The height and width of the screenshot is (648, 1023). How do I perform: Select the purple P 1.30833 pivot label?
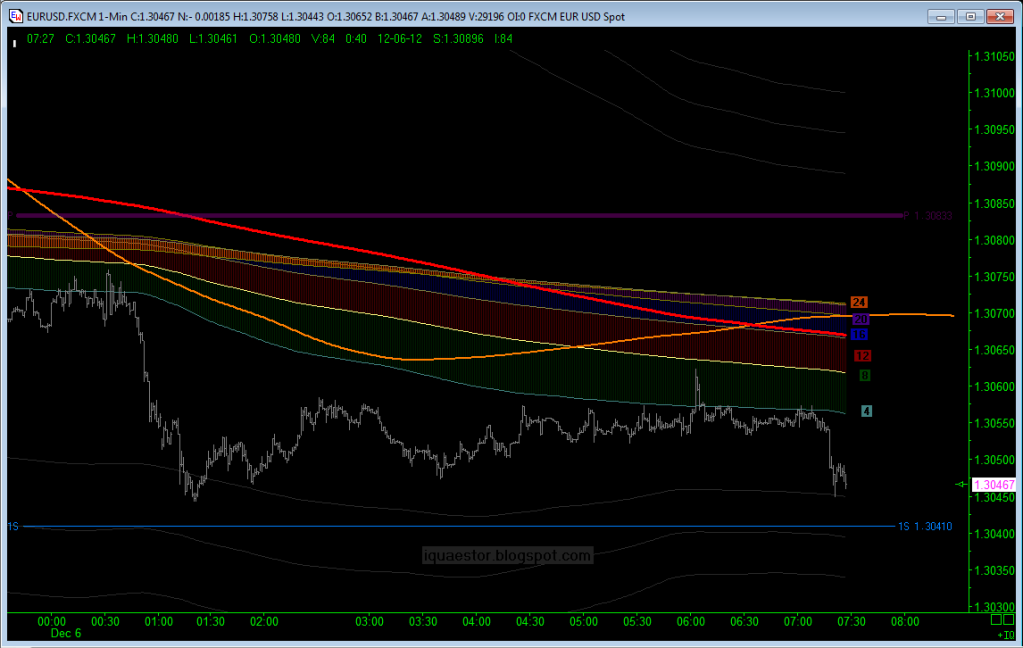[x=926, y=215]
